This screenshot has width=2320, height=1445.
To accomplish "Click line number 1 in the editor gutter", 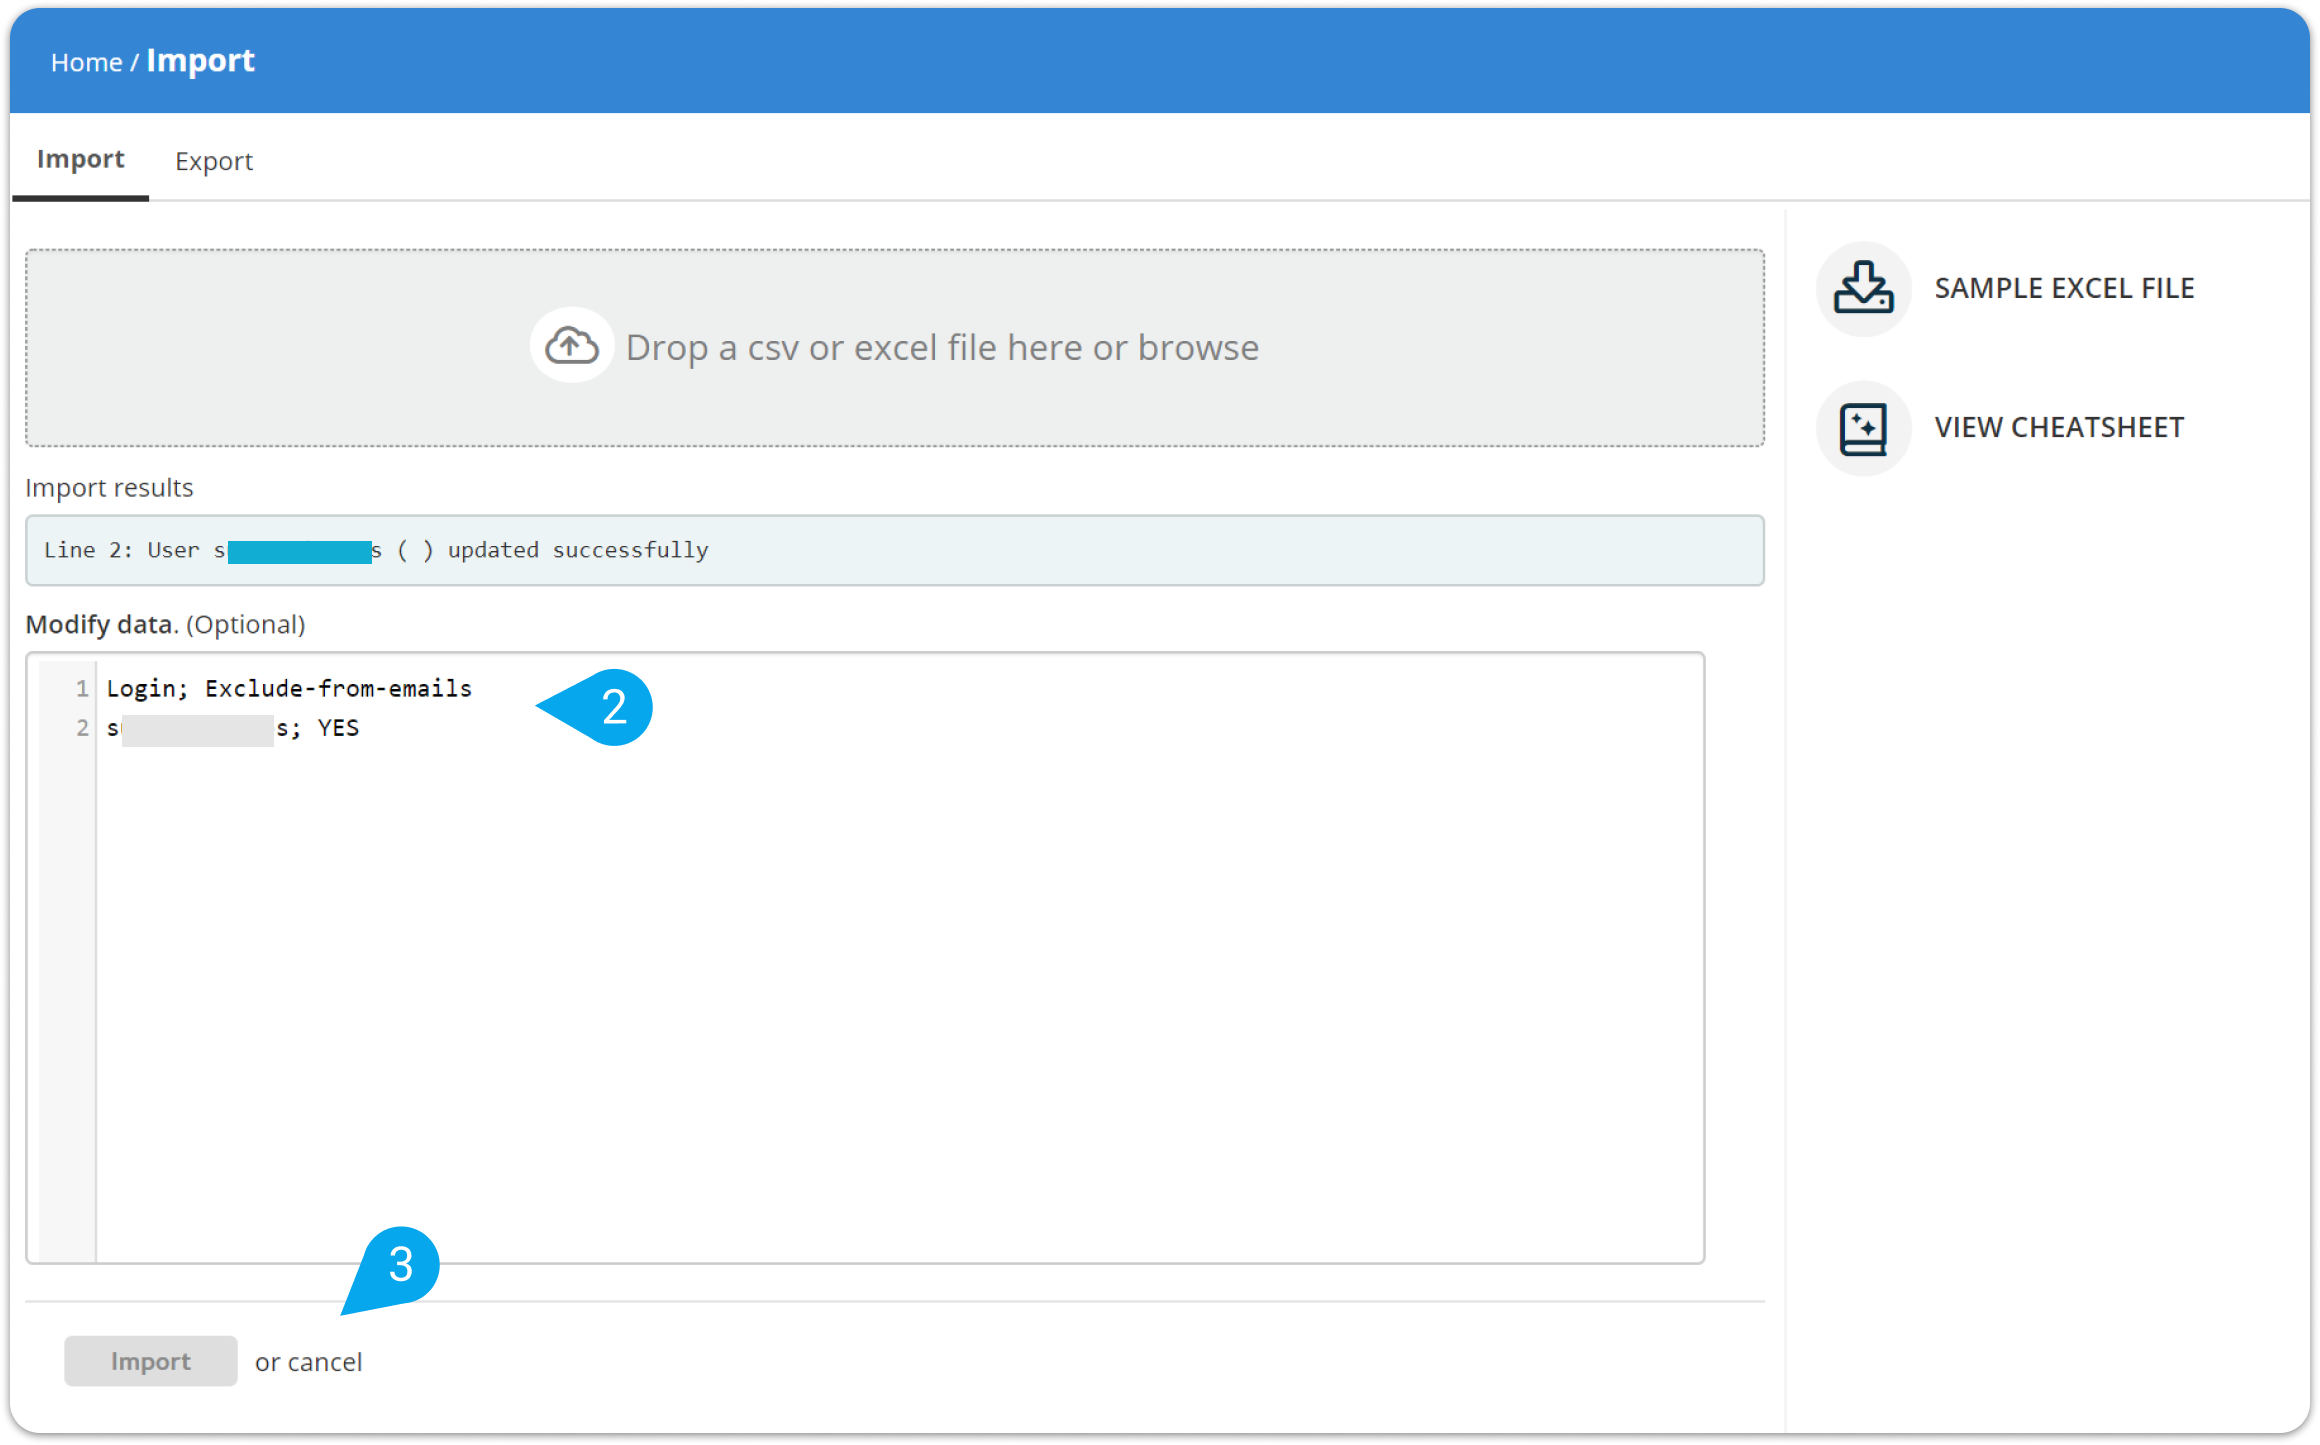I will (x=82, y=688).
